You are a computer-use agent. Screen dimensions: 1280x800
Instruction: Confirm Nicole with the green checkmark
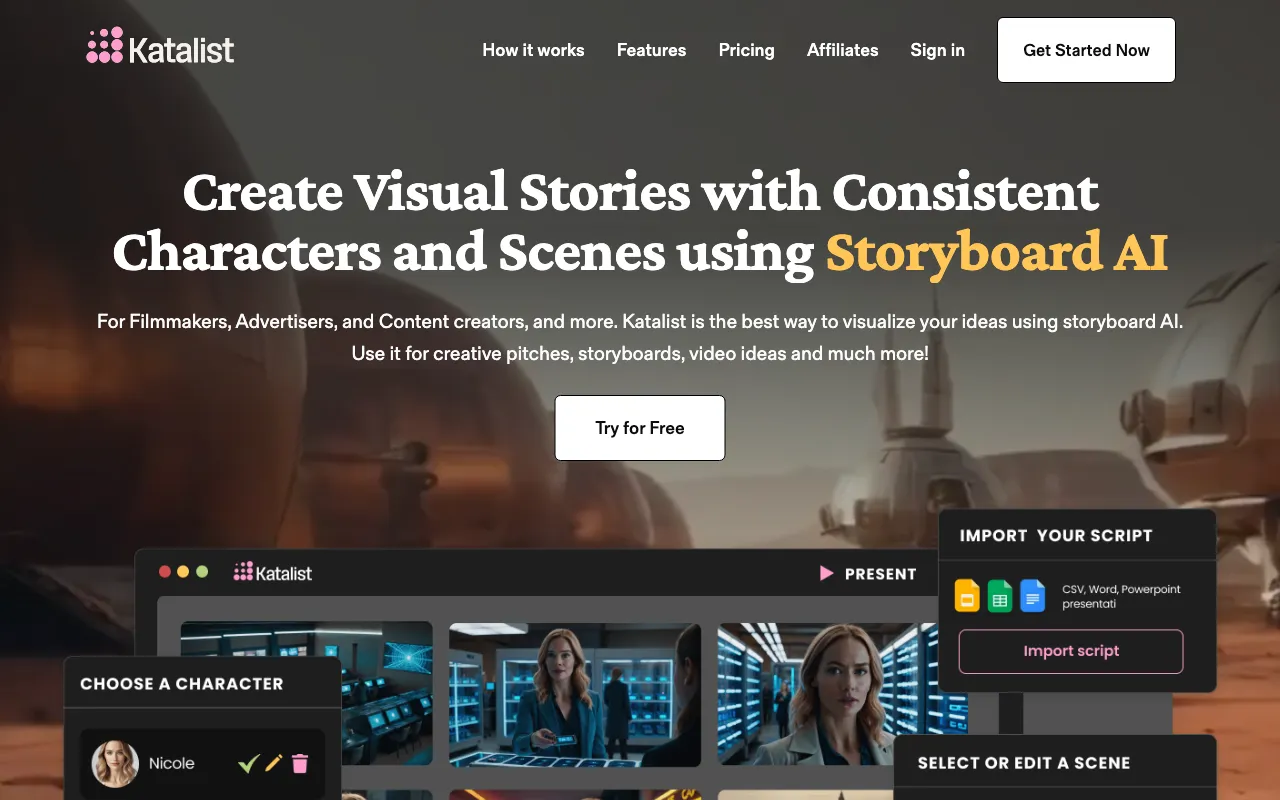click(x=248, y=763)
